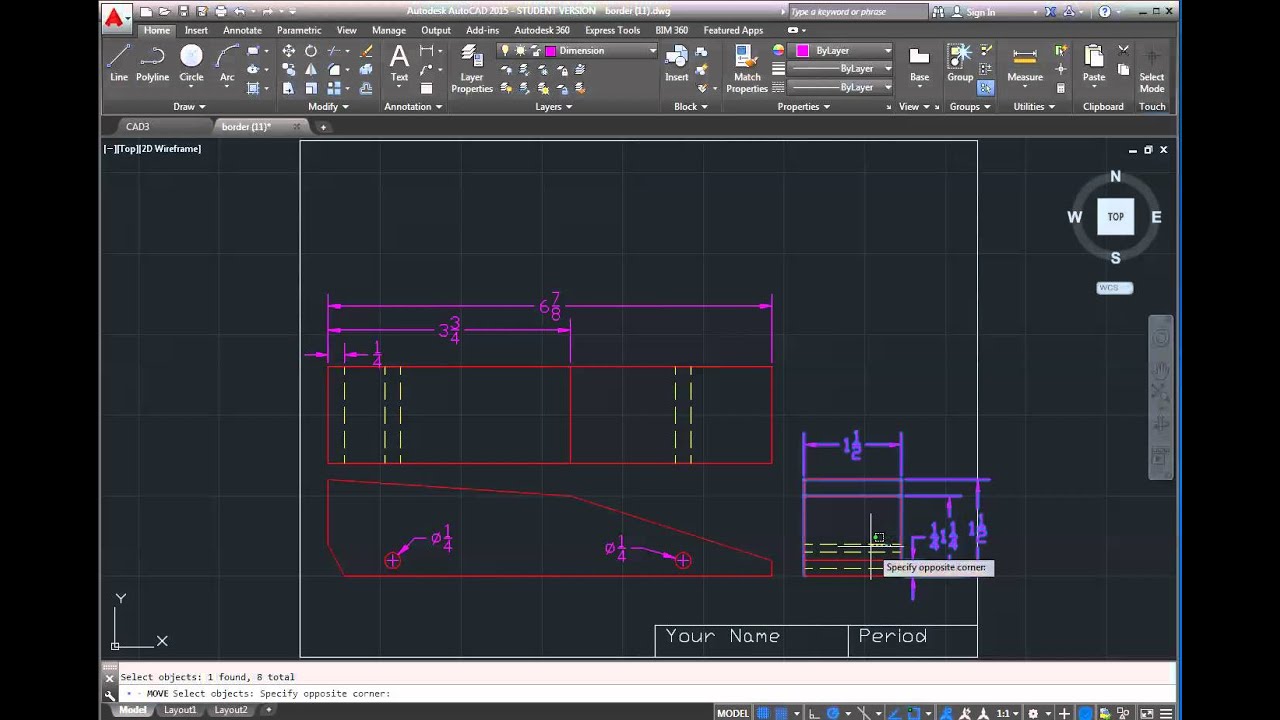Click the Quick Calculator icon in Utilities
This screenshot has width=1280, height=720.
[x=1061, y=88]
